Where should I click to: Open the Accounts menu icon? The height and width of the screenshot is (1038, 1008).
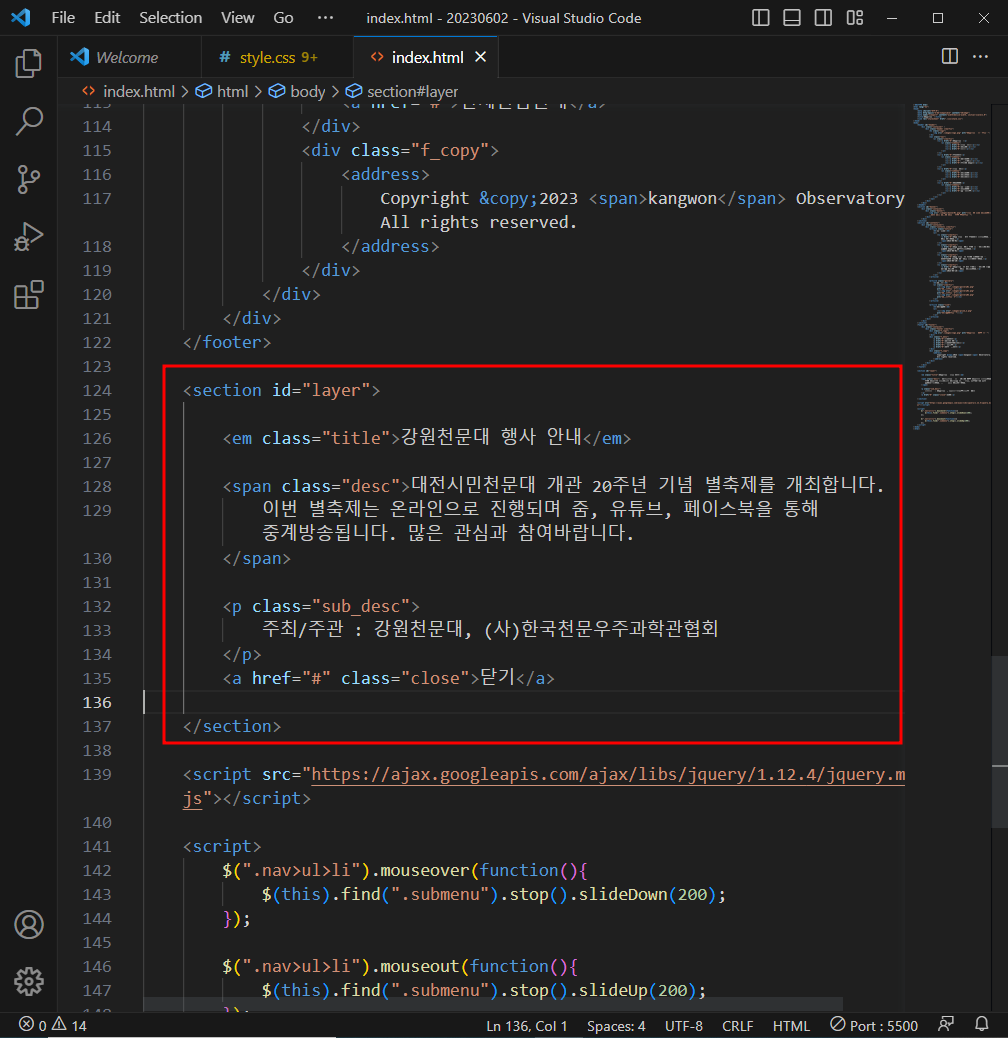coord(28,925)
